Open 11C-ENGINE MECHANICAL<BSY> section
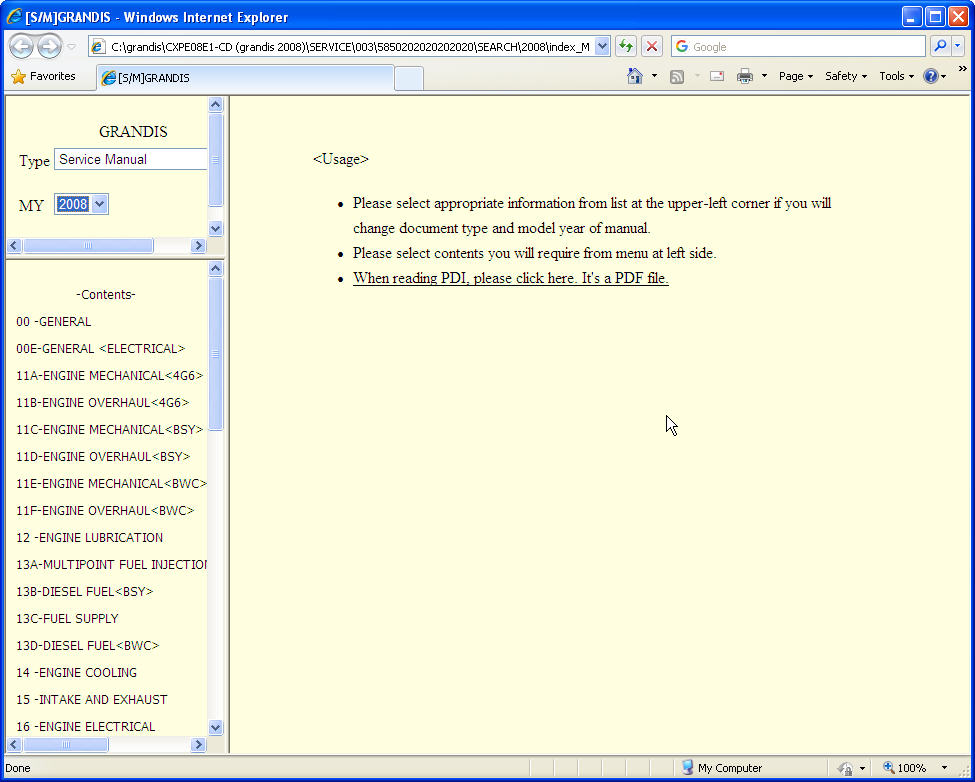The image size is (975, 782). pyautogui.click(x=109, y=430)
